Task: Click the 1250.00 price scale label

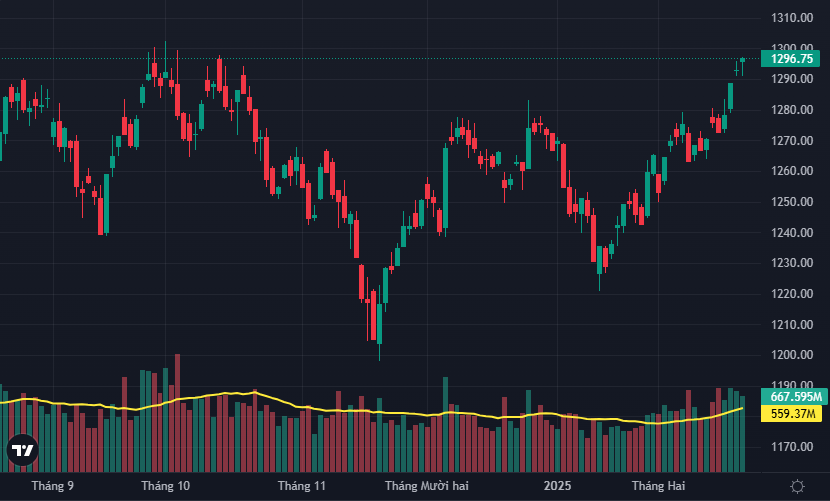Action: tap(792, 202)
